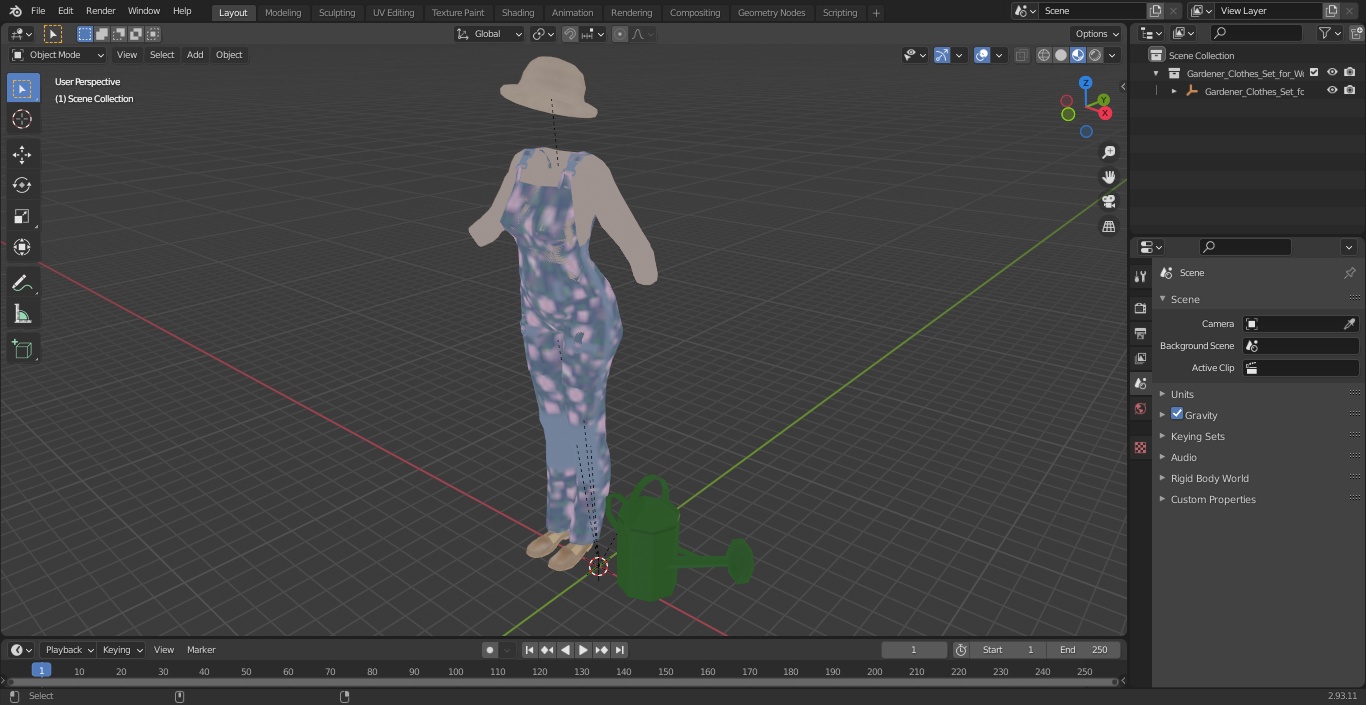Image resolution: width=1366 pixels, height=705 pixels.
Task: Click the Z axis on navigation gizmo
Action: (x=1085, y=83)
